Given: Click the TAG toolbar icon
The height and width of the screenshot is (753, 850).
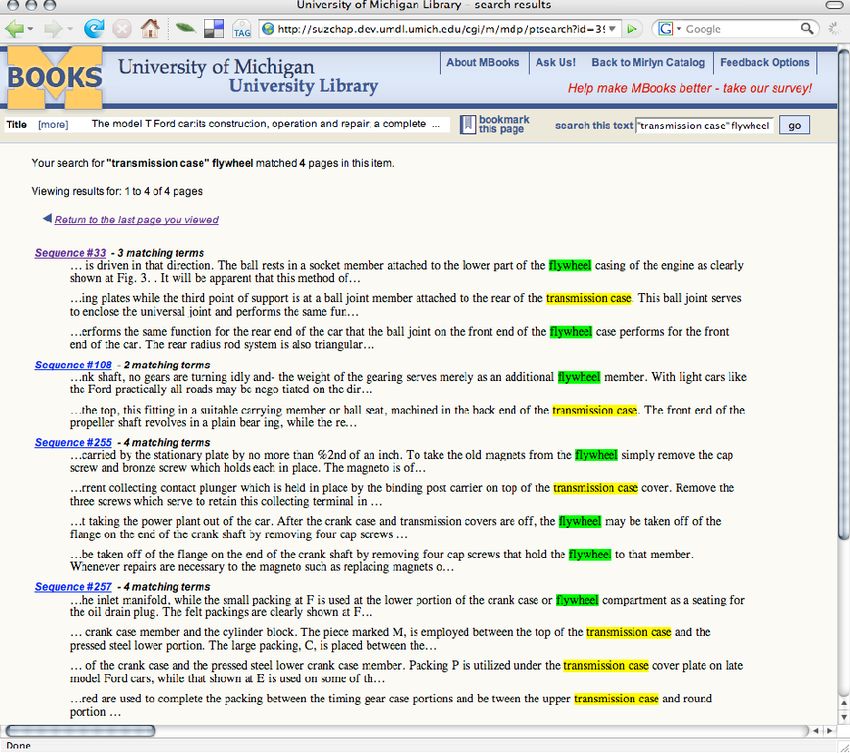Looking at the screenshot, I should [241, 29].
